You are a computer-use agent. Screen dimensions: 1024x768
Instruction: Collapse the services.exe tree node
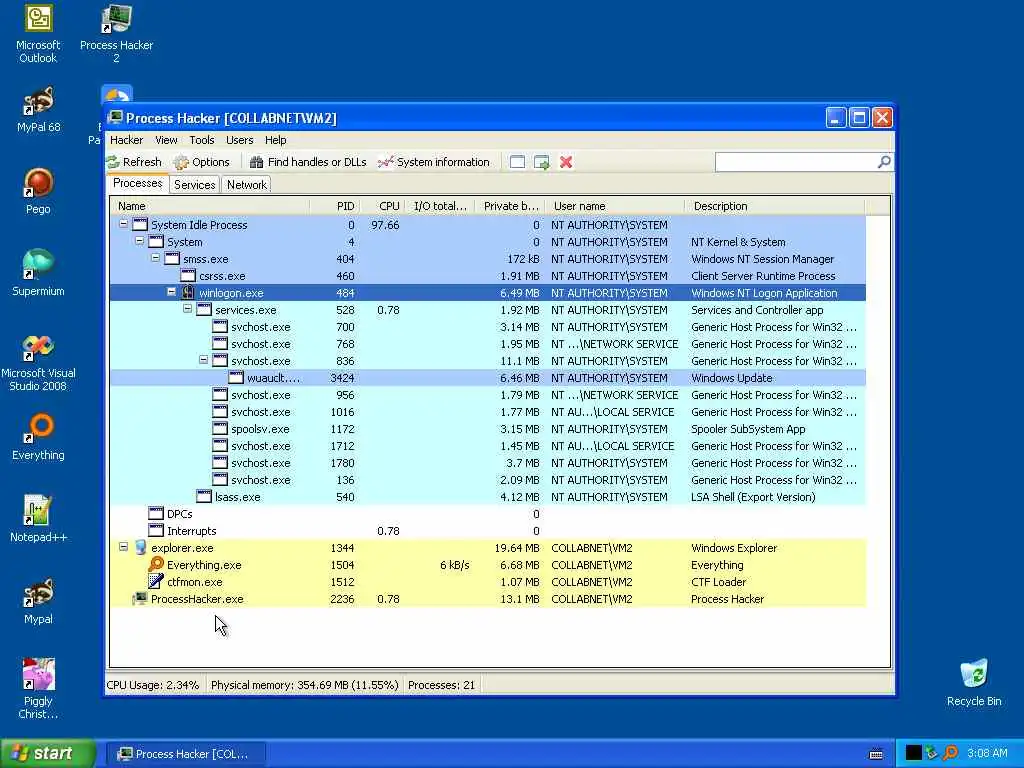pyautogui.click(x=187, y=309)
